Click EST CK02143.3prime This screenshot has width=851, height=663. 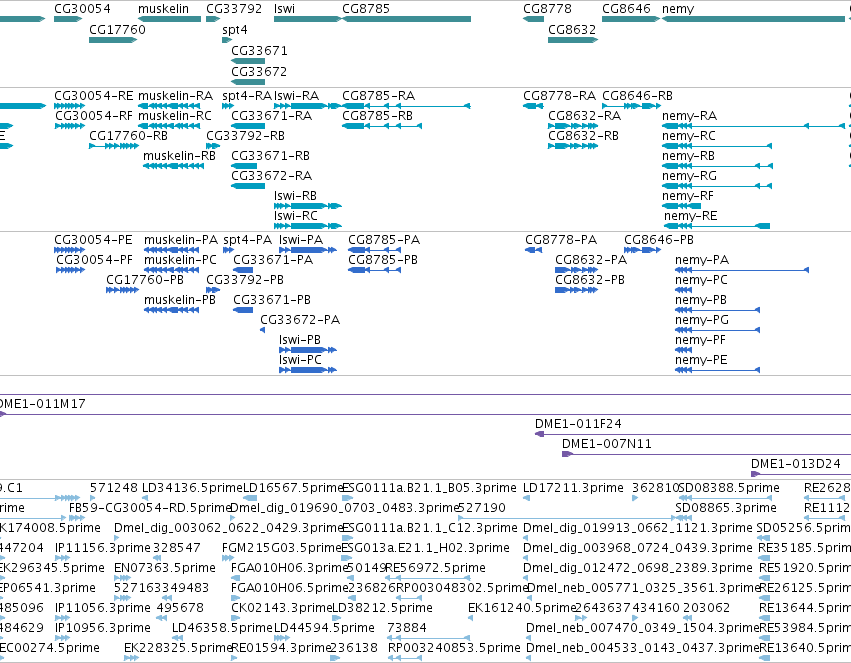(281, 608)
